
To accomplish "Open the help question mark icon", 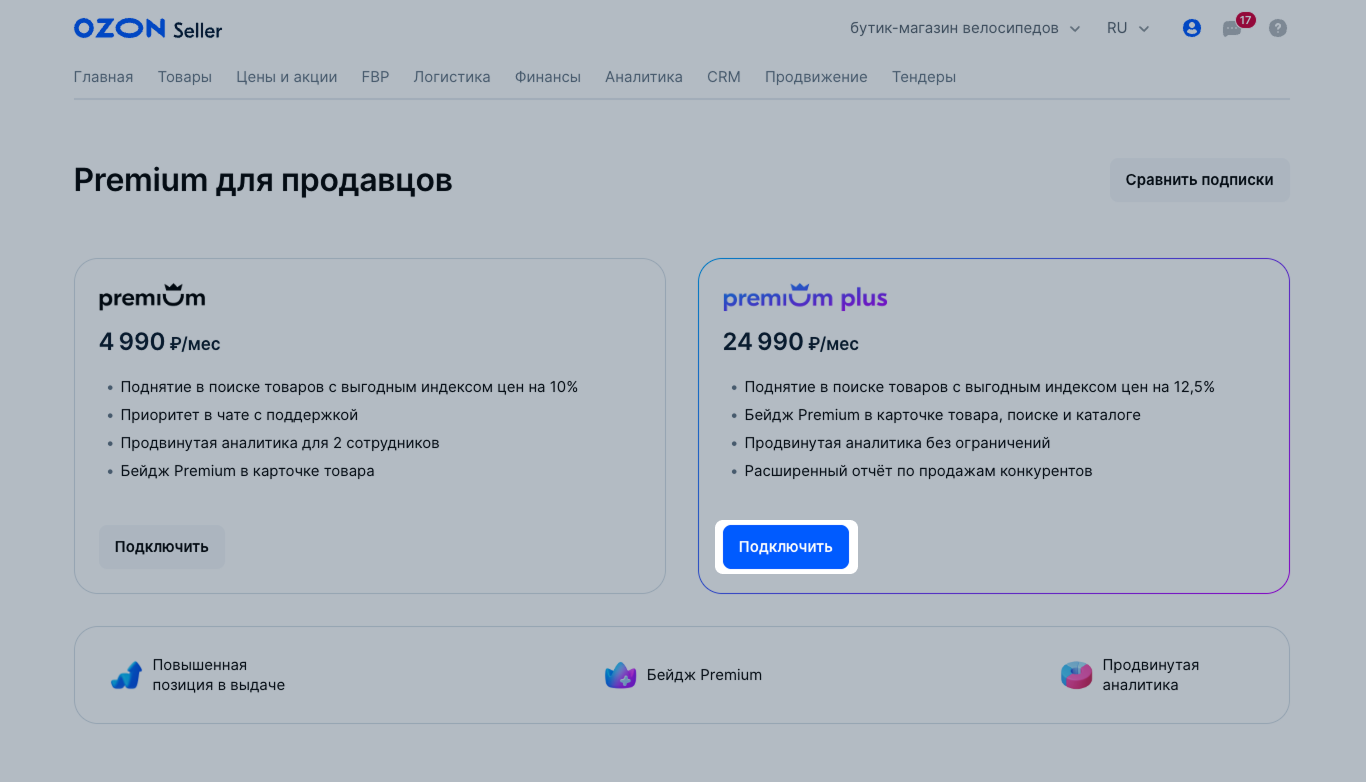I will [x=1278, y=28].
